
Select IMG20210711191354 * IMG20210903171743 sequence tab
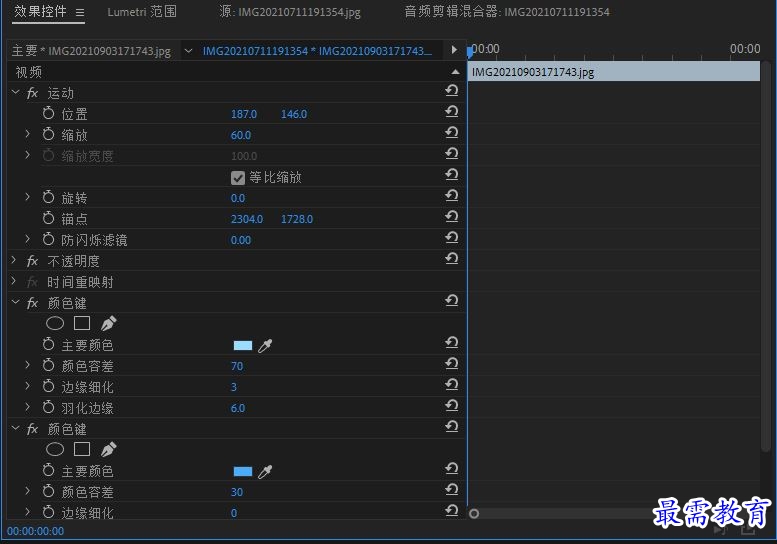coord(317,51)
